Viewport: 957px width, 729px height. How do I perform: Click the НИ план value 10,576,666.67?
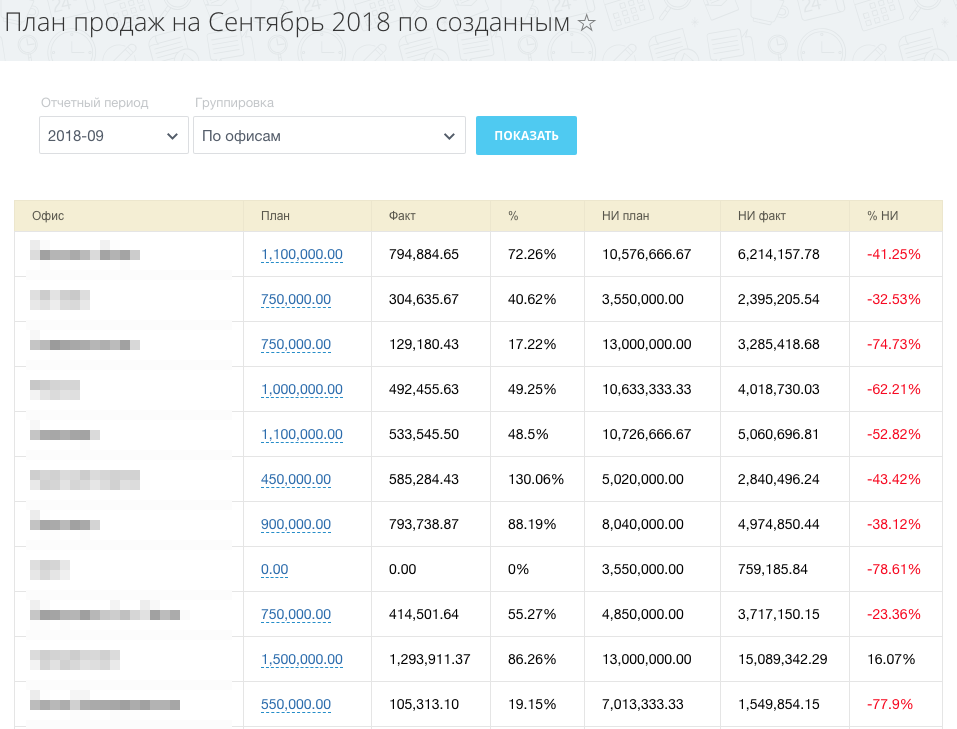(x=646, y=255)
